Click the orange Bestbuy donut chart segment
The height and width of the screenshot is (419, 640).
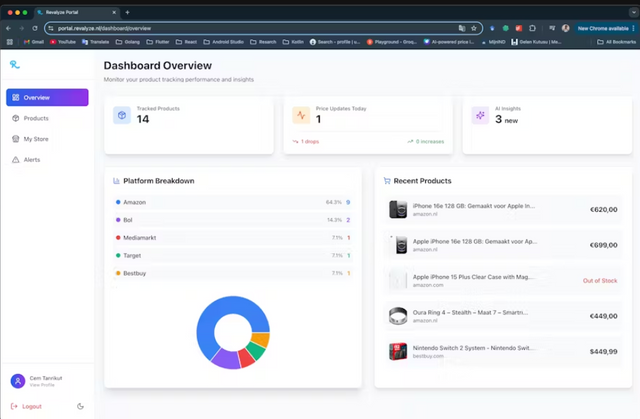pyautogui.click(x=261, y=339)
